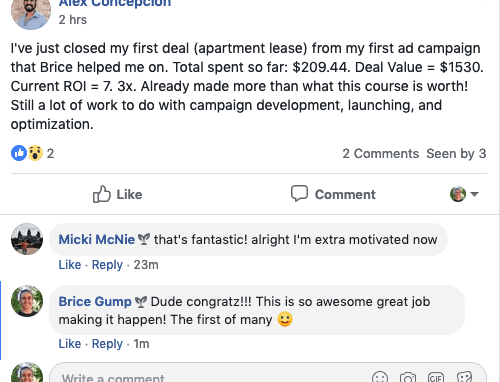Like Brice Gump's comment
This screenshot has height=382, width=500.
coord(70,344)
